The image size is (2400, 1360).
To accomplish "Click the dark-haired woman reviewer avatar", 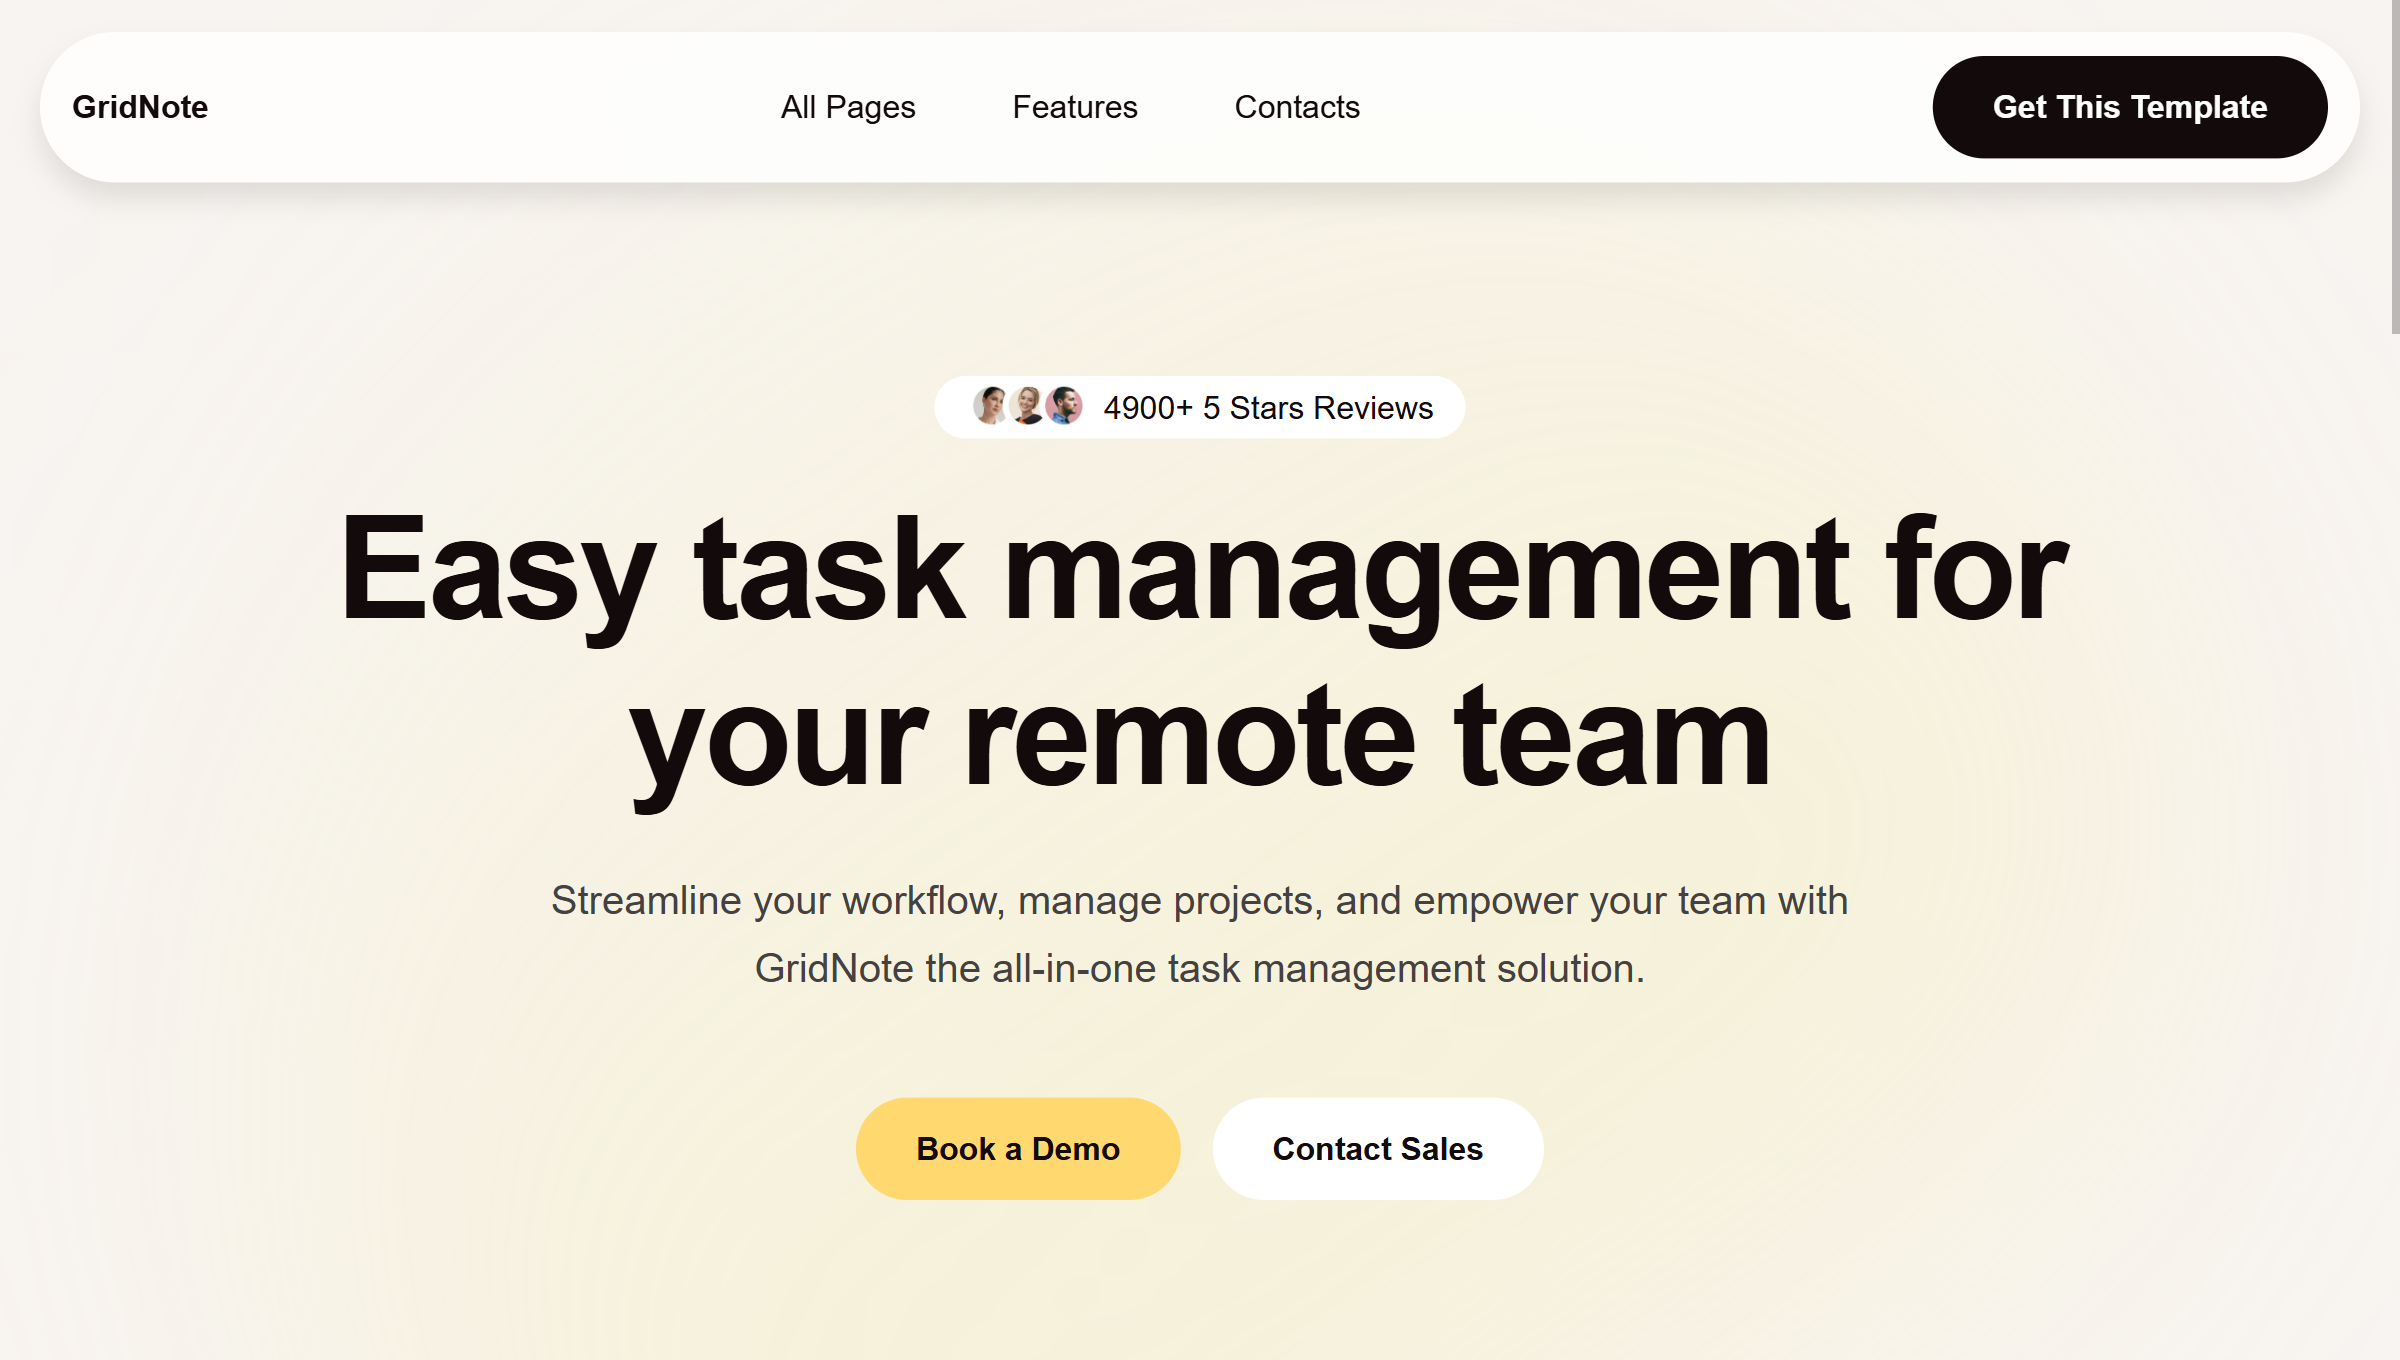I will [x=990, y=406].
